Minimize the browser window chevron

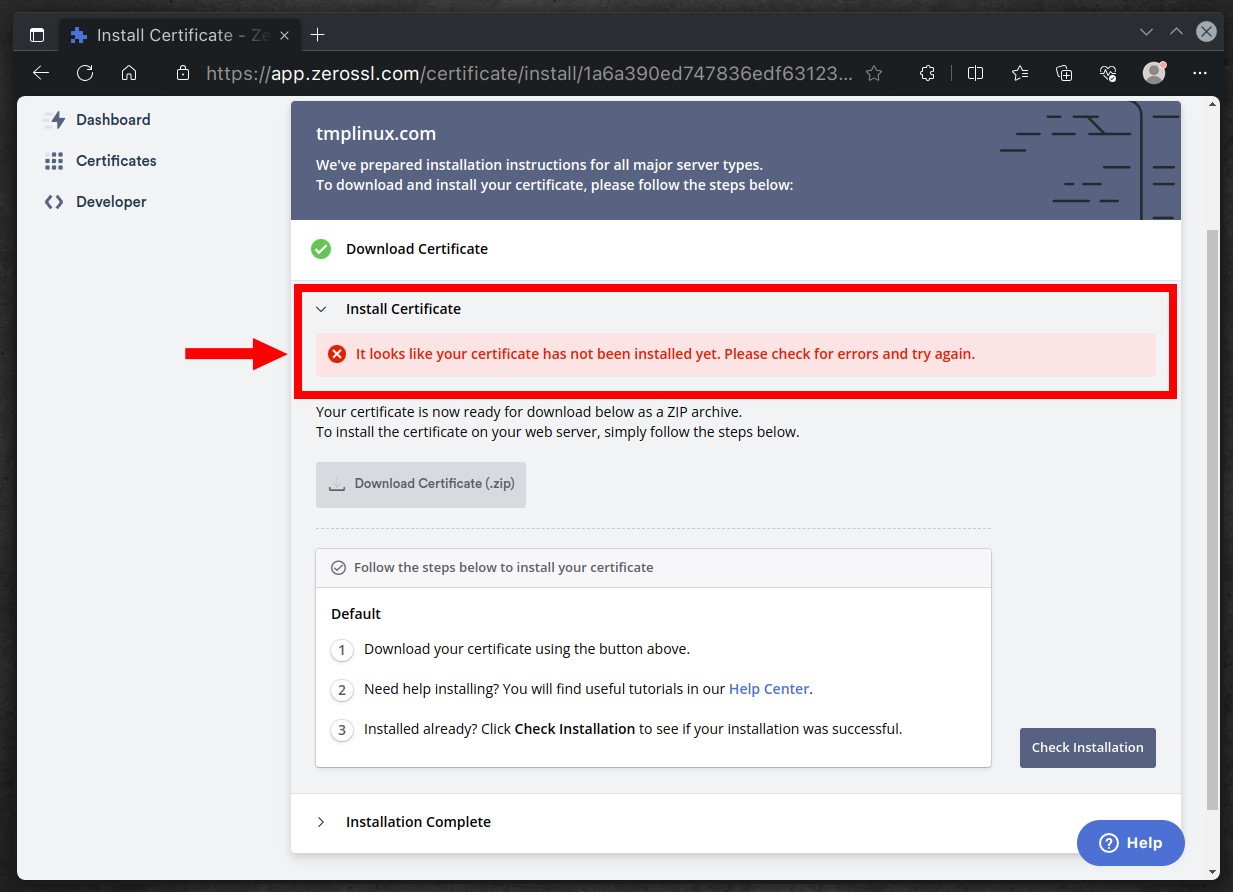(x=1147, y=32)
